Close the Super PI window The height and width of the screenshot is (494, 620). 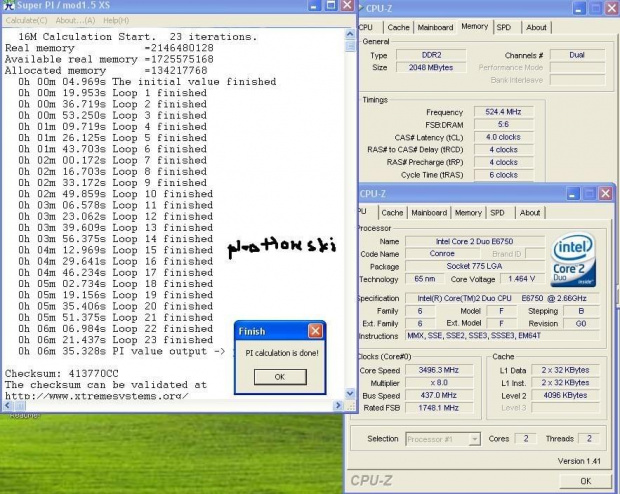347,6
